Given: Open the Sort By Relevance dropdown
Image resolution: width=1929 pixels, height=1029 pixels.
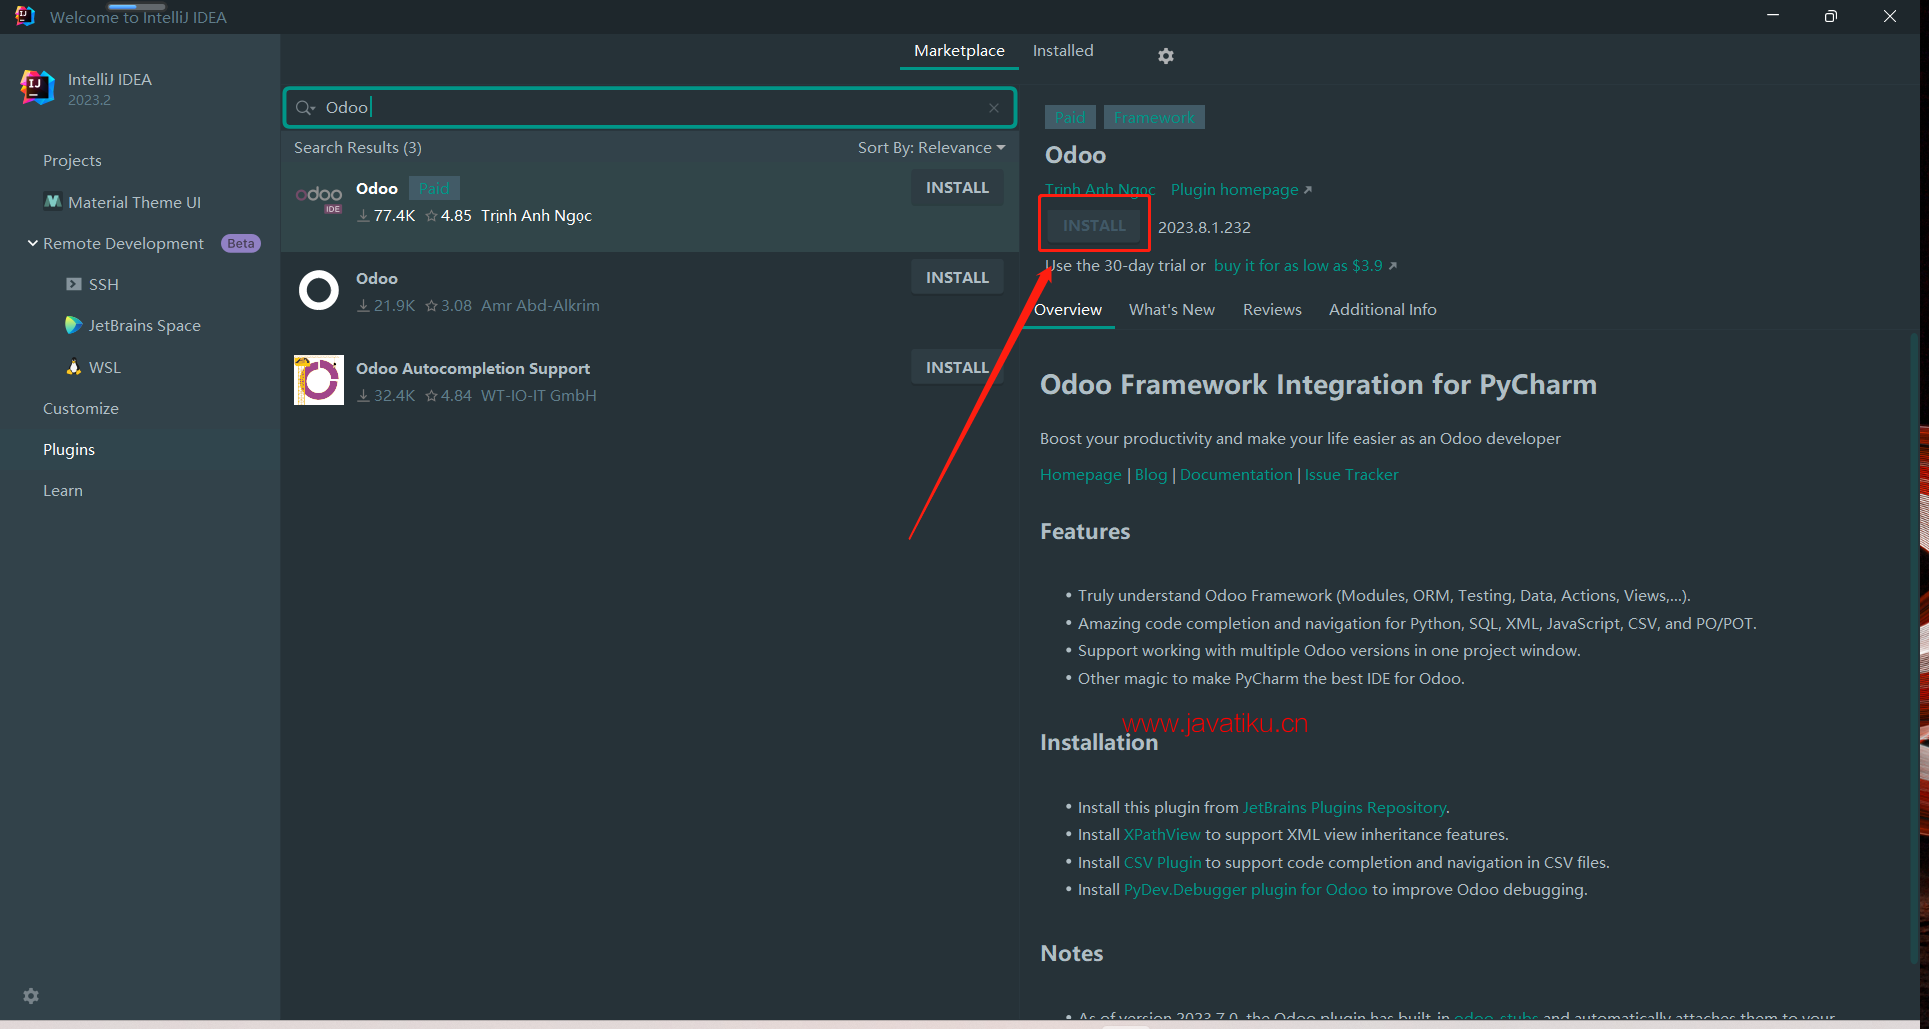Looking at the screenshot, I should (x=930, y=148).
